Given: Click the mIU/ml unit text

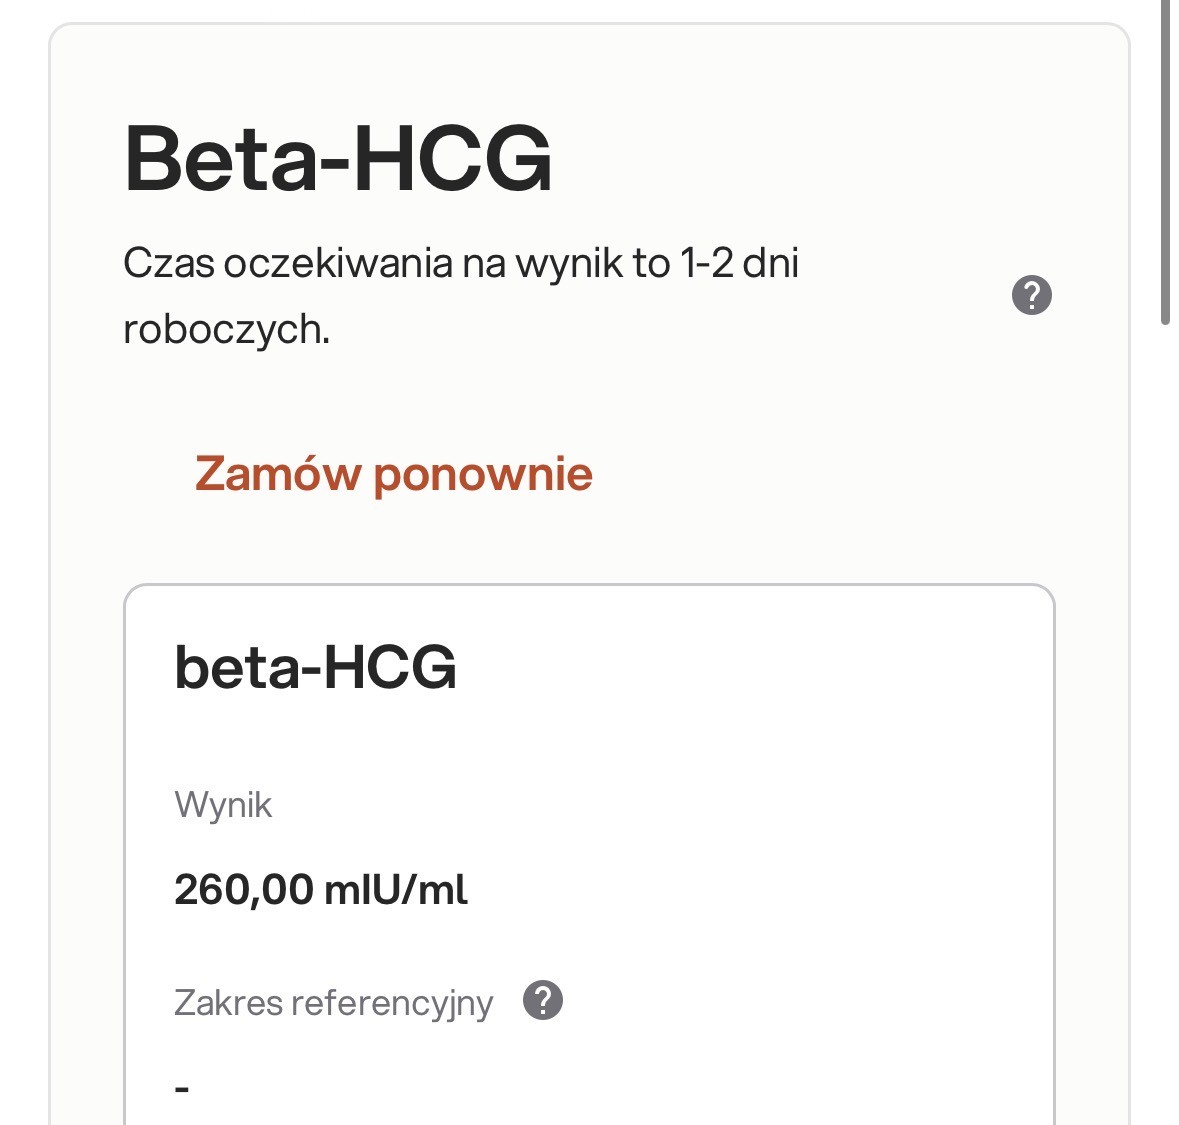Looking at the screenshot, I should 396,889.
